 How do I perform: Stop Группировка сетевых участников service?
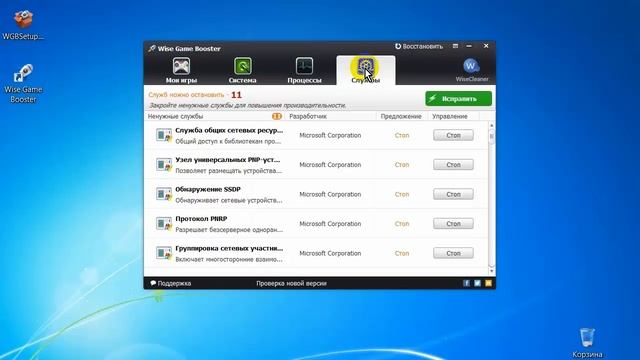[x=453, y=253]
